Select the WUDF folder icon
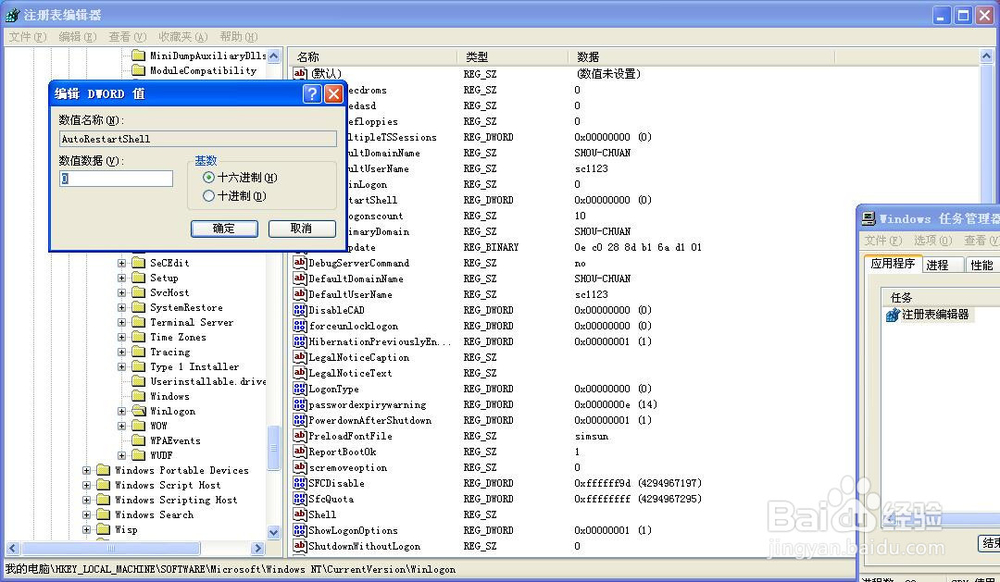This screenshot has height=582, width=1000. 138,455
